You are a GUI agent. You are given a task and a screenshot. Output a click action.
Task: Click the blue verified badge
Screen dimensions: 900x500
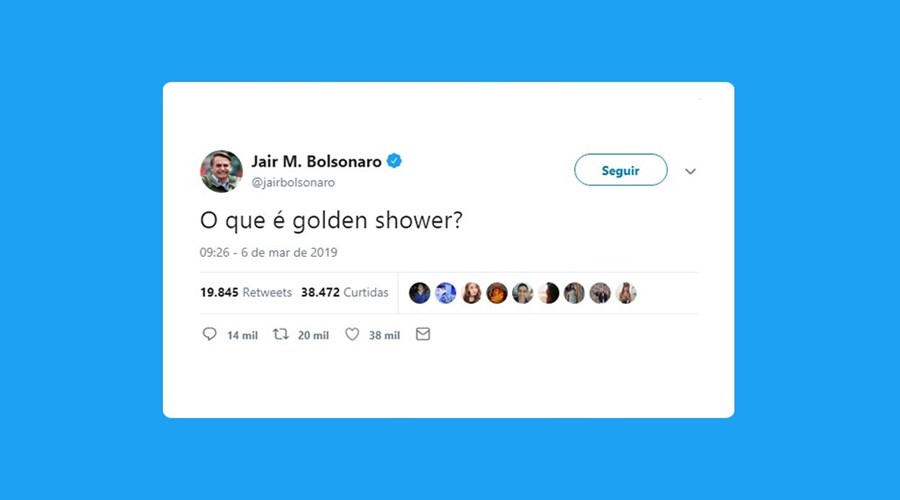pyautogui.click(x=394, y=161)
